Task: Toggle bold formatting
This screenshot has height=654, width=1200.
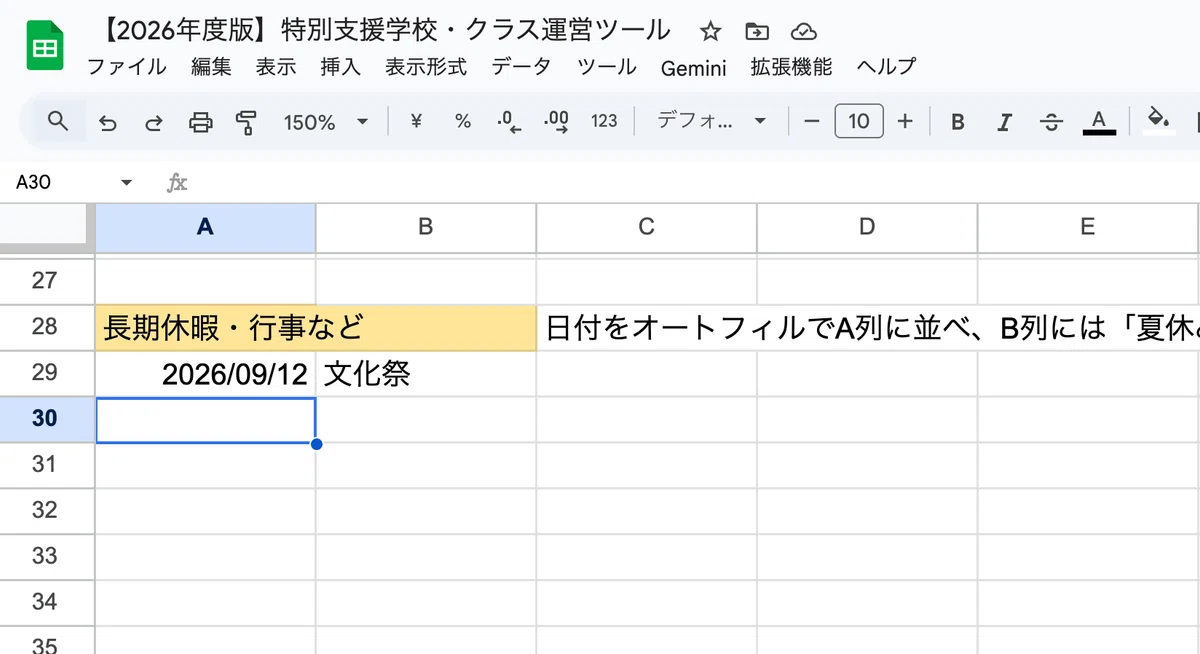Action: point(957,122)
